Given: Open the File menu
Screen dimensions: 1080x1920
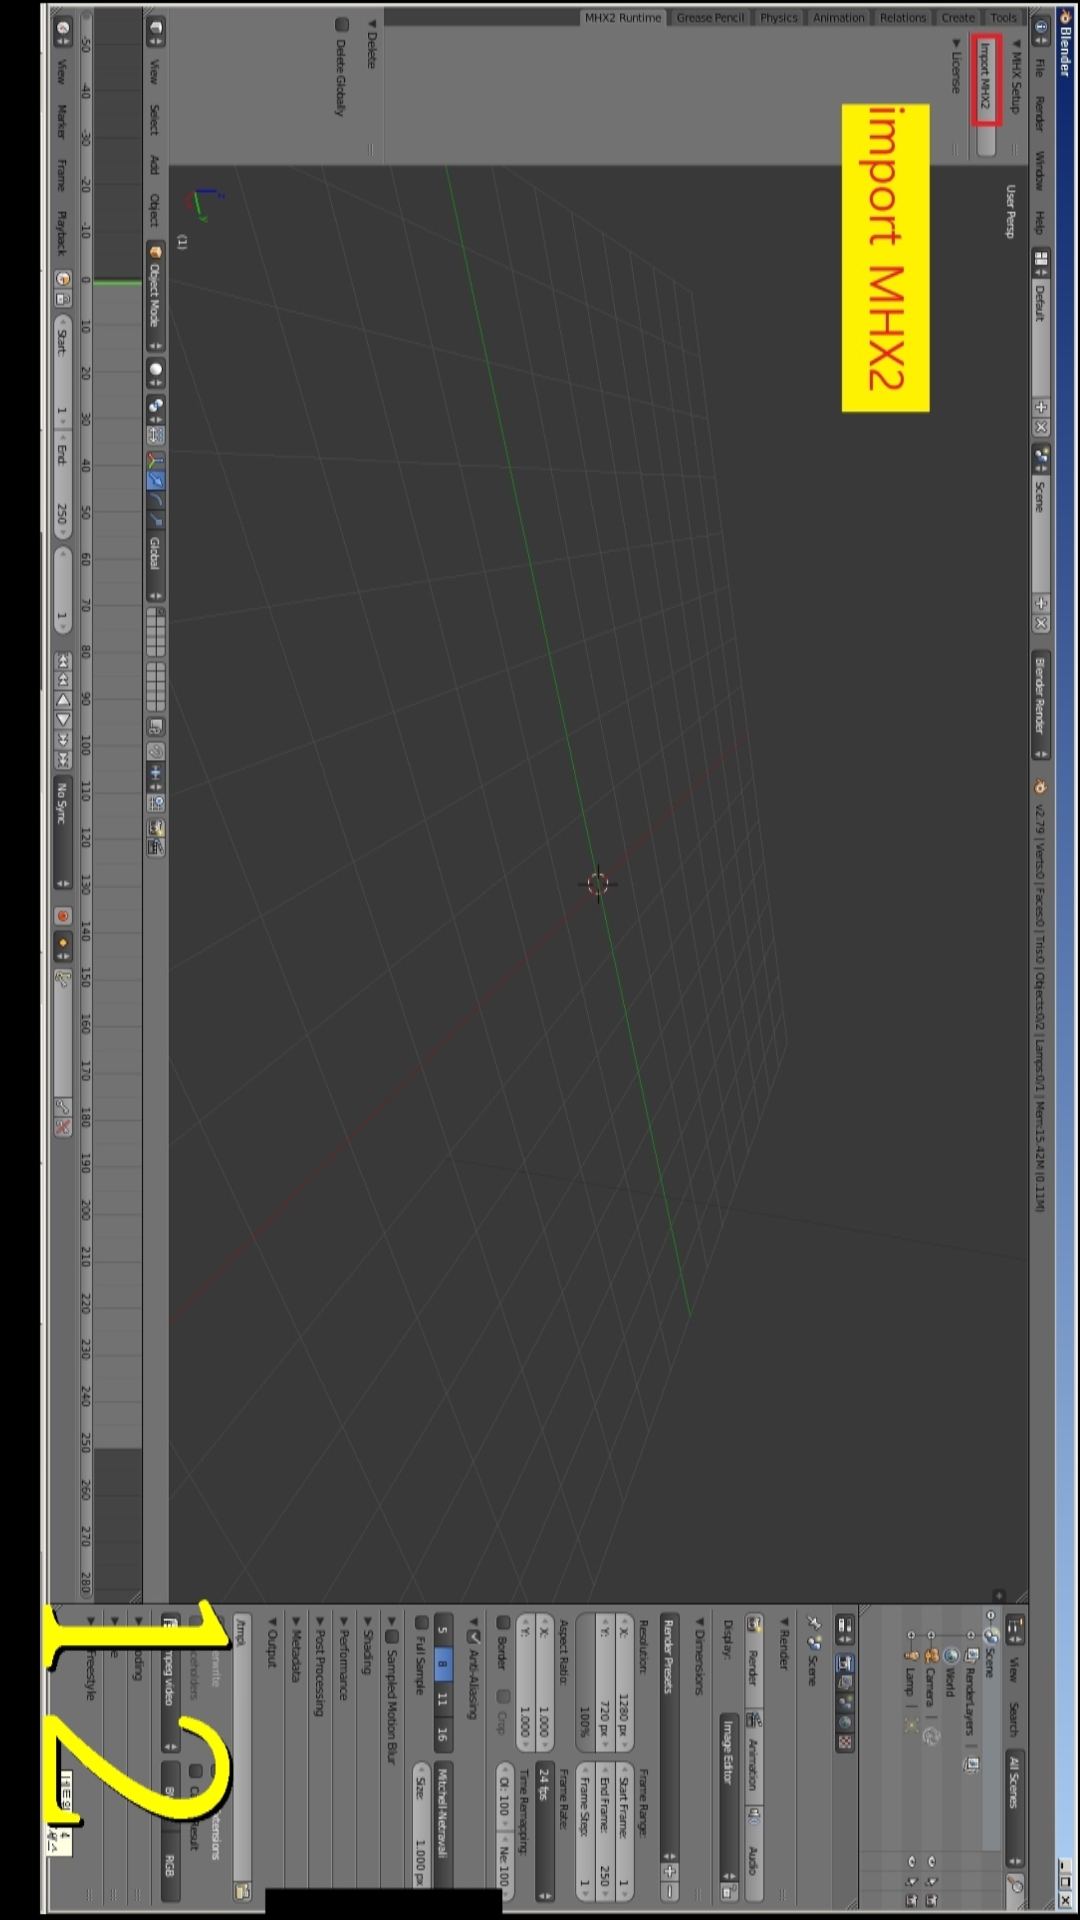Looking at the screenshot, I should point(1040,68).
